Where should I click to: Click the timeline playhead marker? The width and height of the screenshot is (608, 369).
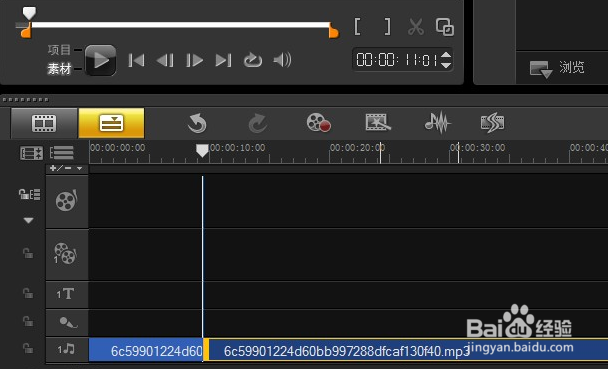[202, 150]
